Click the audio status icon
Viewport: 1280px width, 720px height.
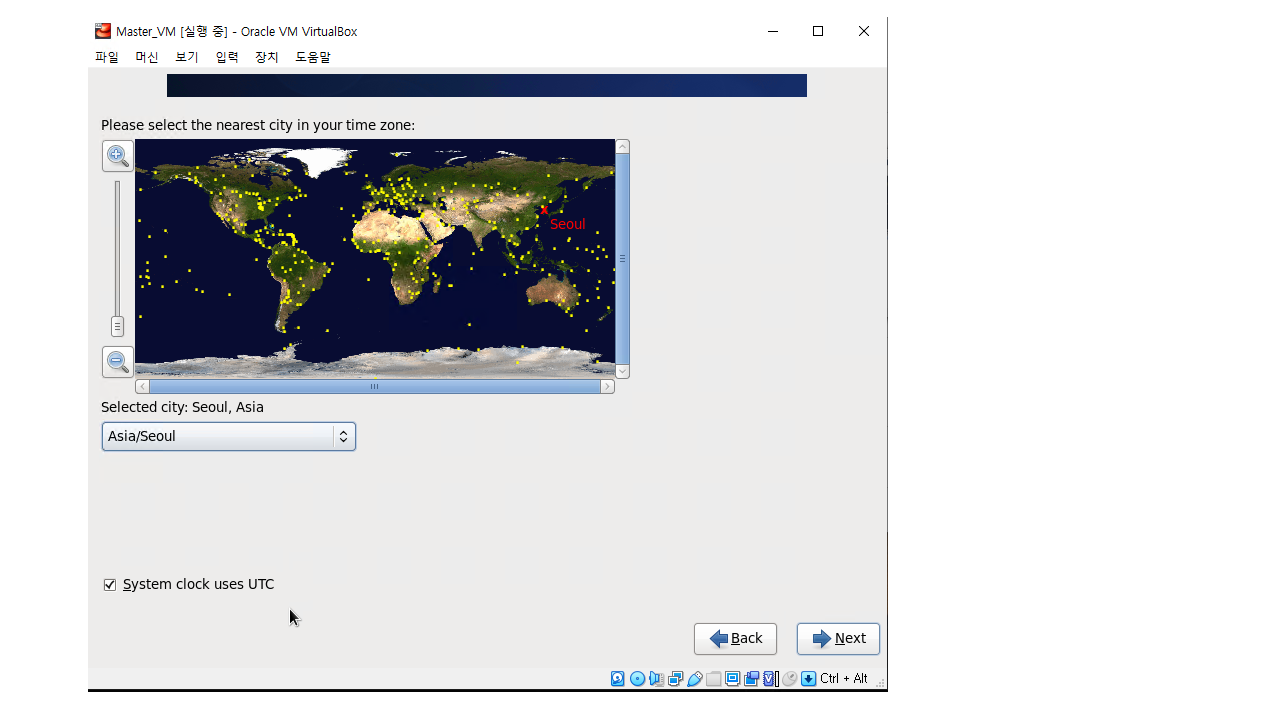pyautogui.click(x=656, y=679)
